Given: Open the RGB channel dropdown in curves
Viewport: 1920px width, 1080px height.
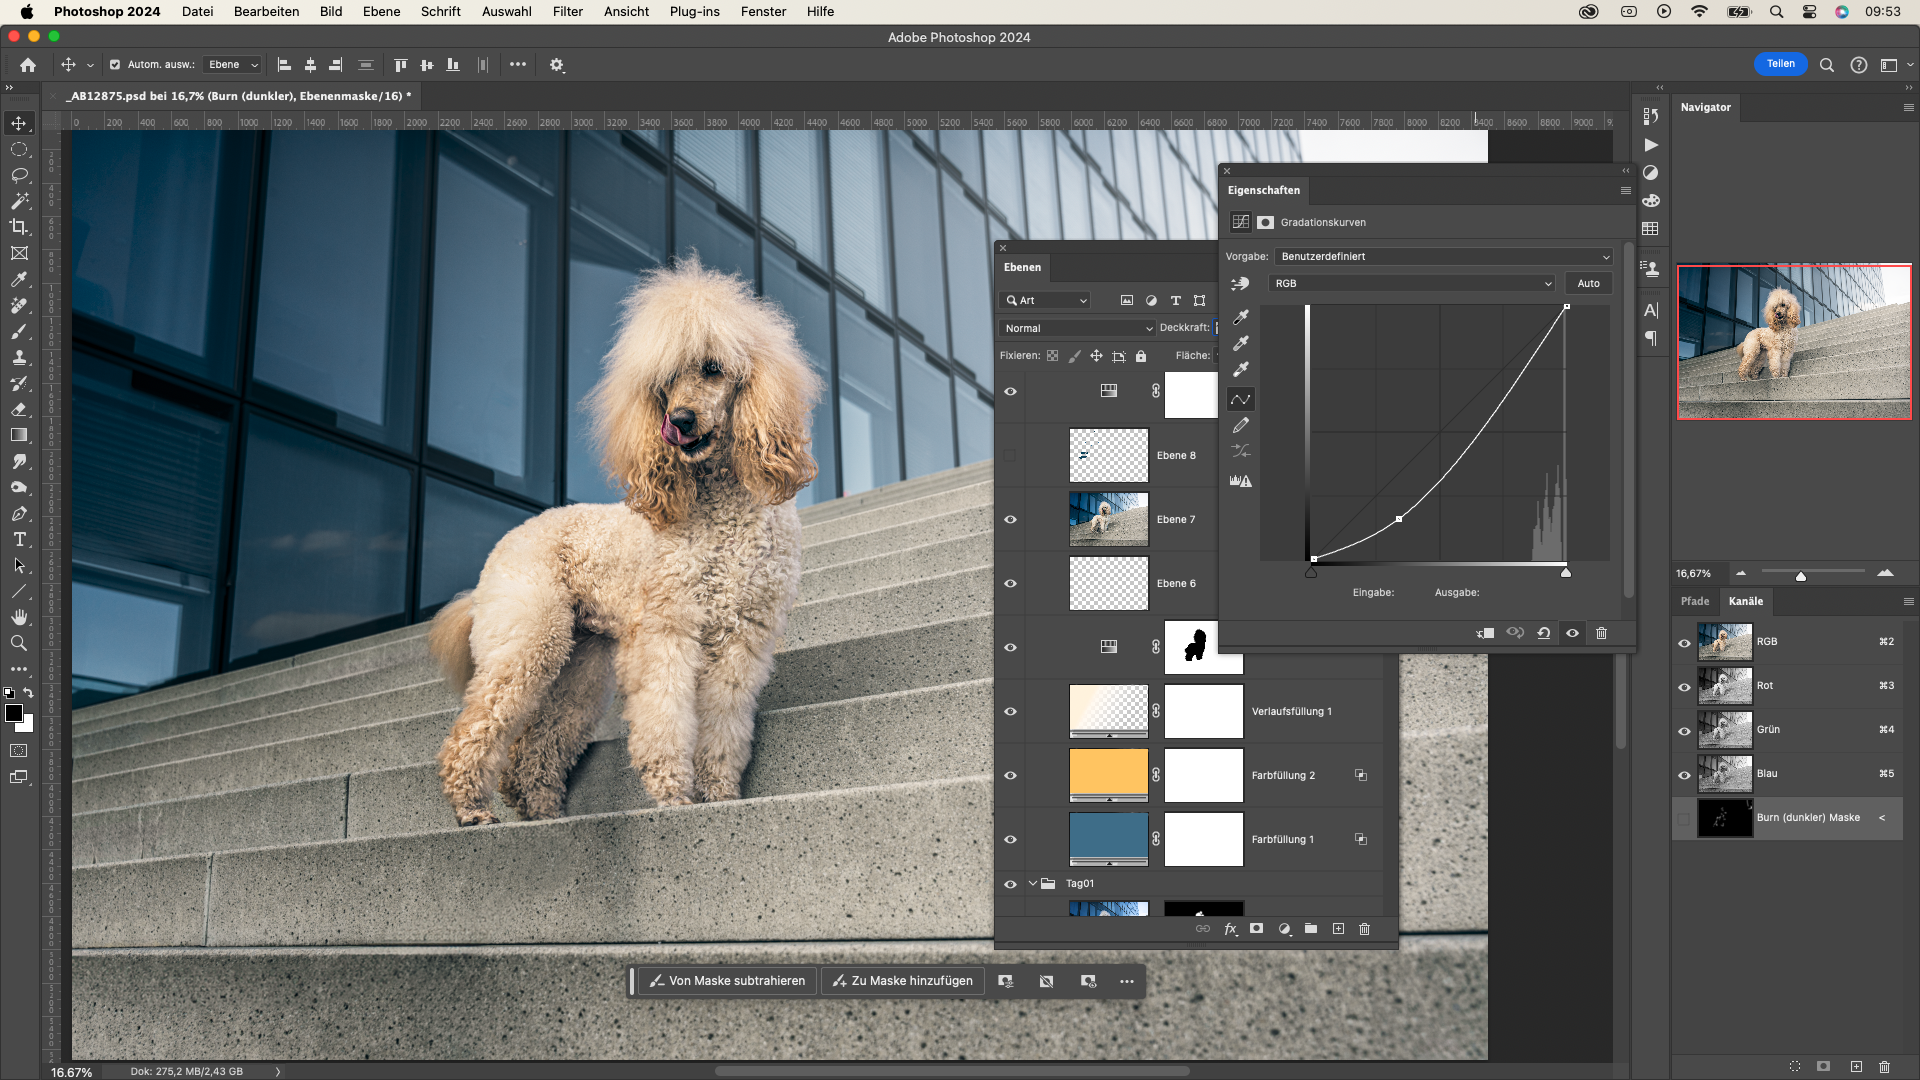Looking at the screenshot, I should [x=1412, y=283].
